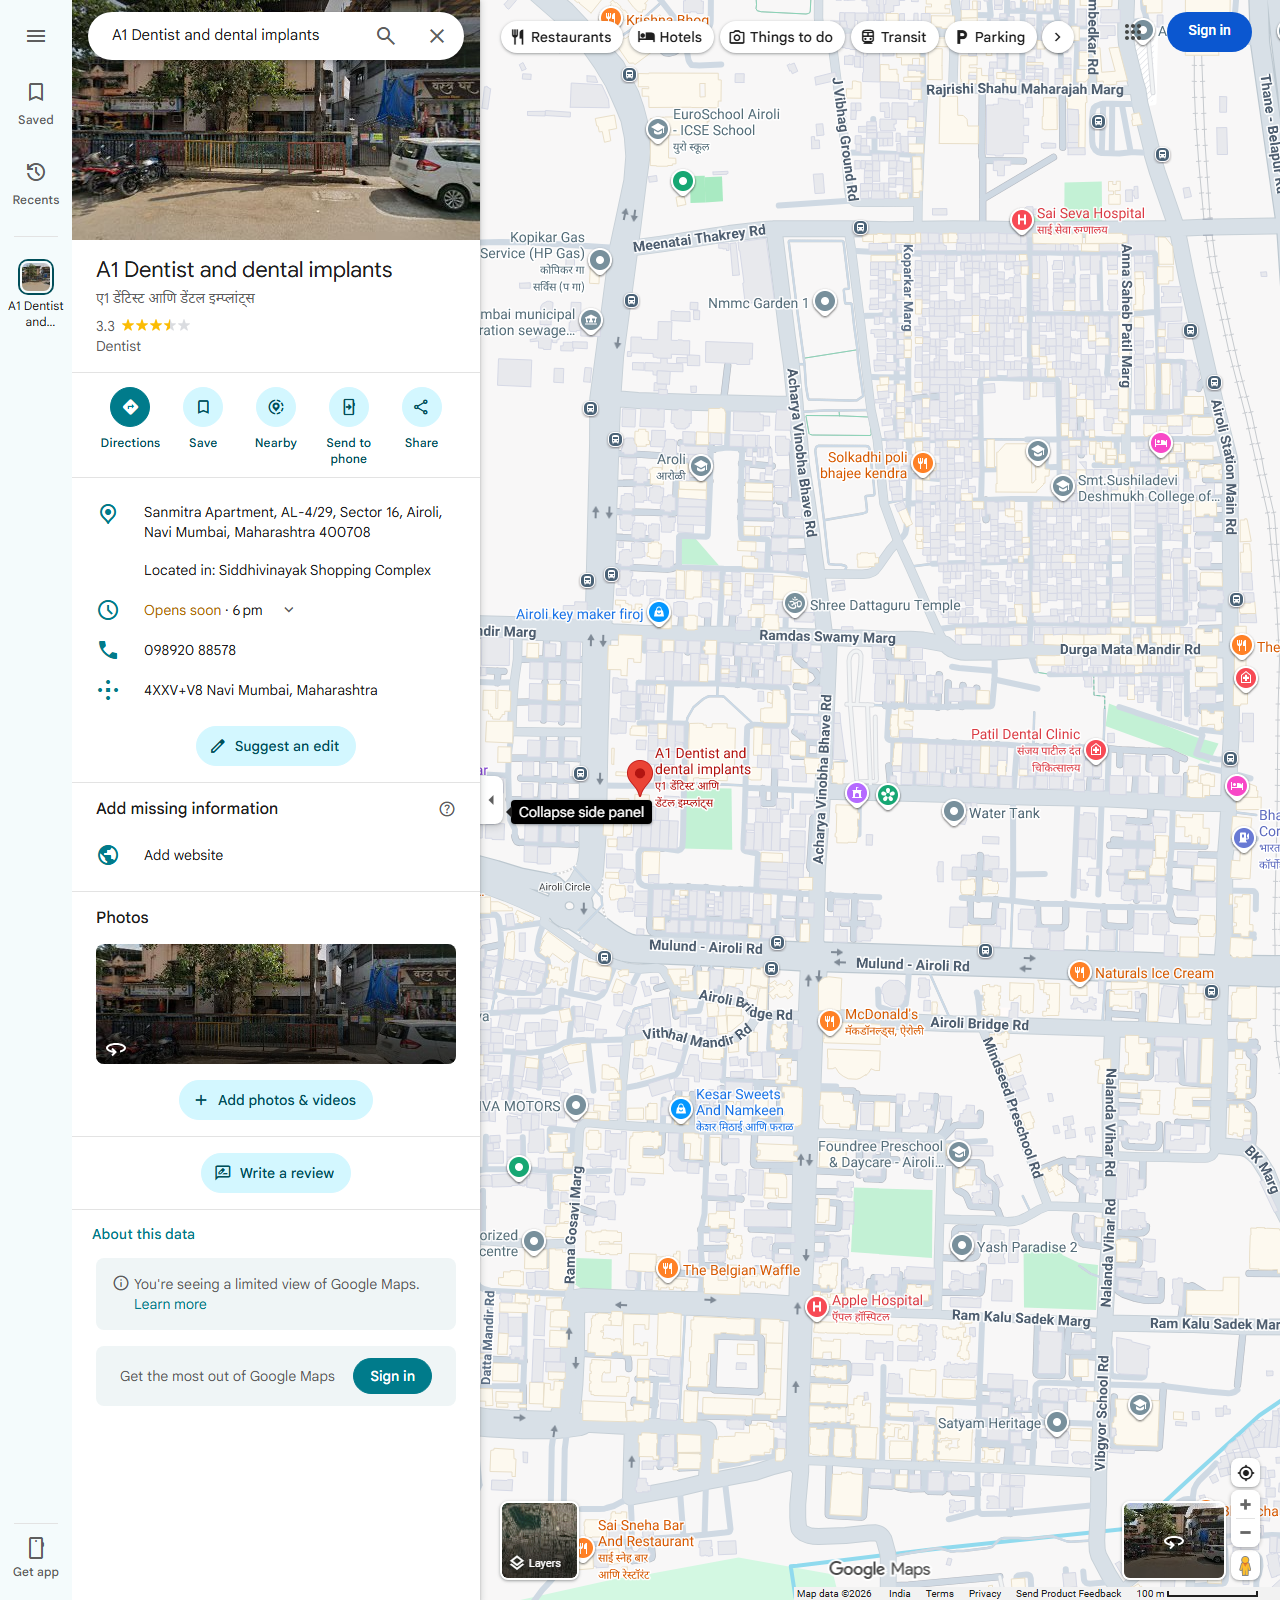Viewport: 1280px width, 1600px height.
Task: Click Add photos & videos
Action: coord(276,1100)
